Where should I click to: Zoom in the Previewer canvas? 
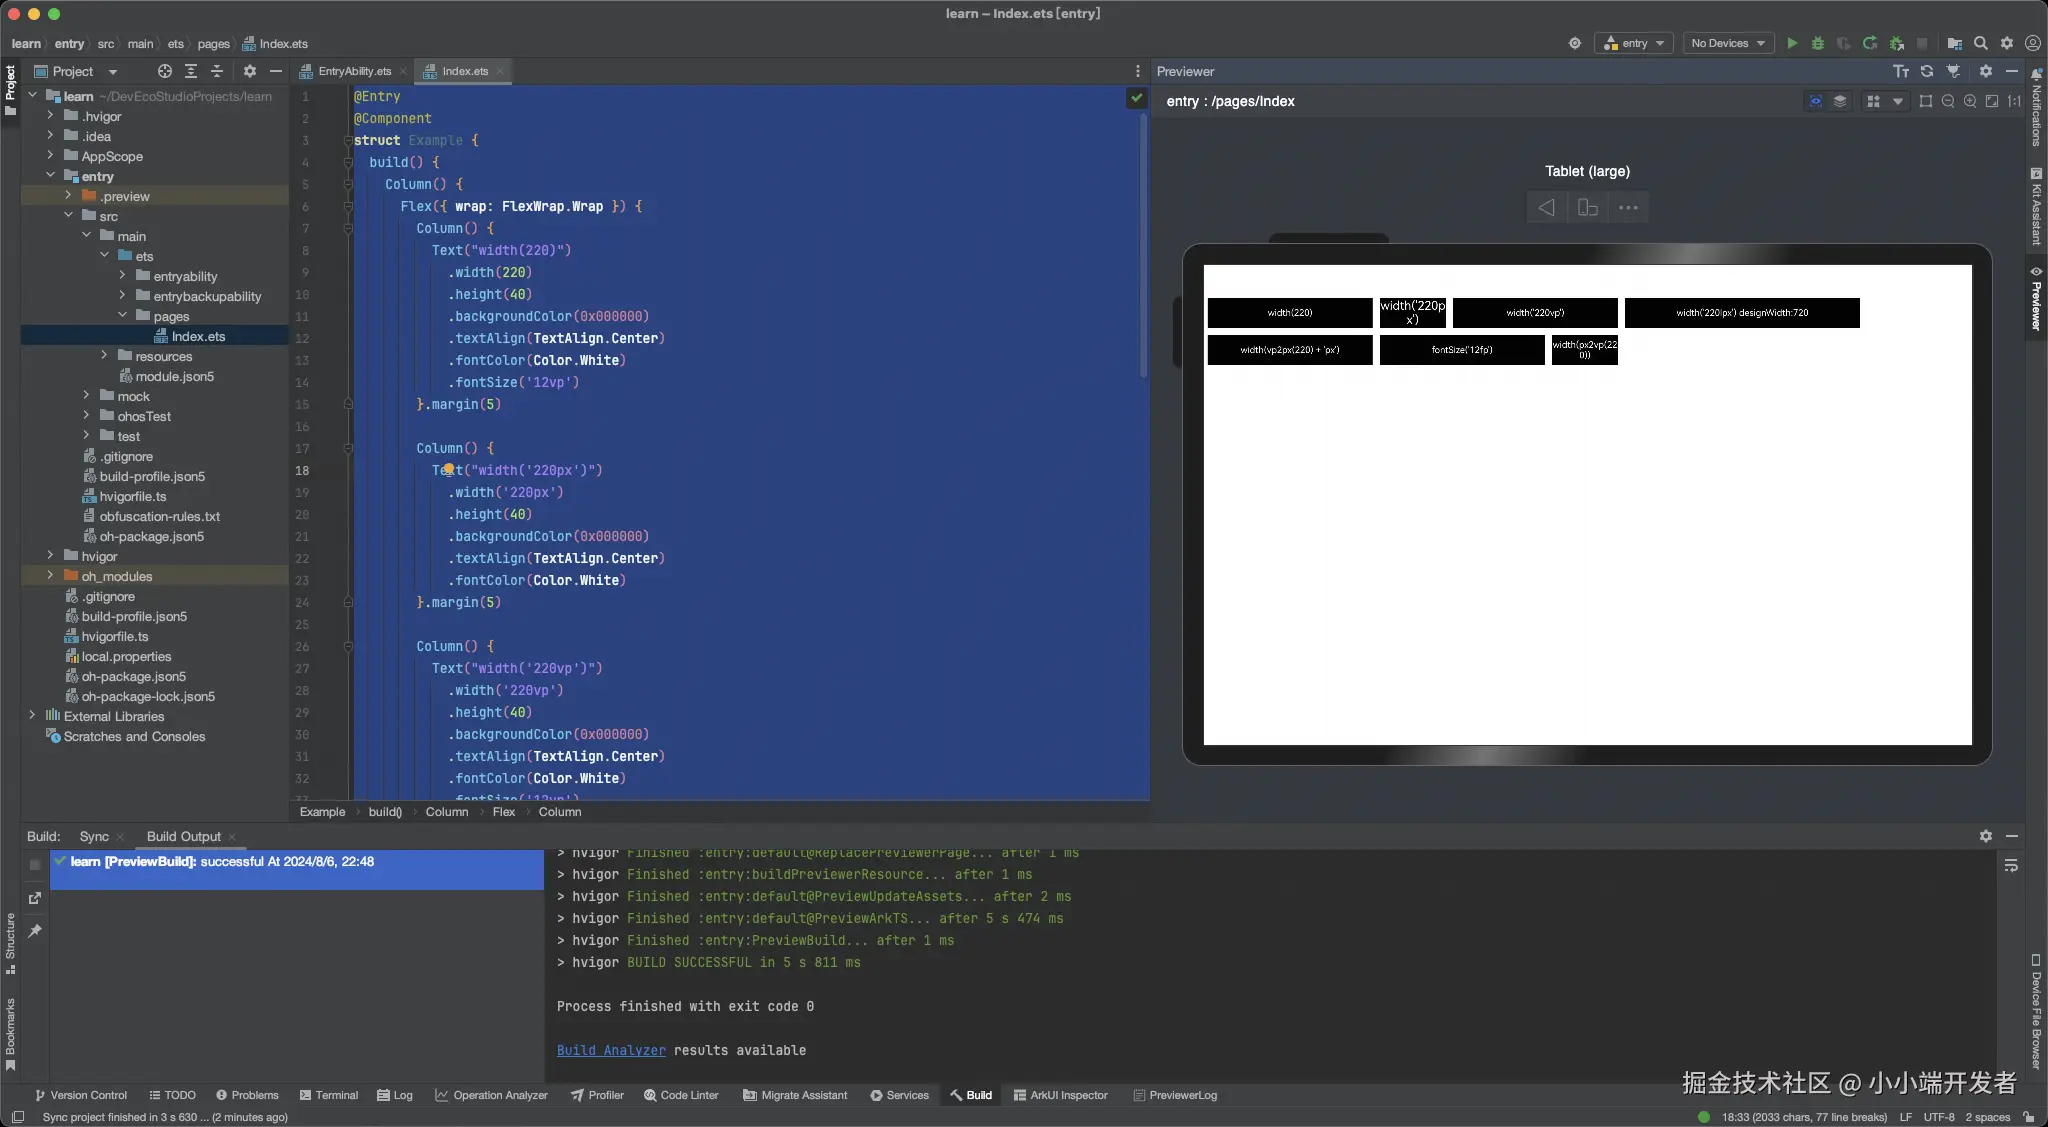pos(1970,101)
